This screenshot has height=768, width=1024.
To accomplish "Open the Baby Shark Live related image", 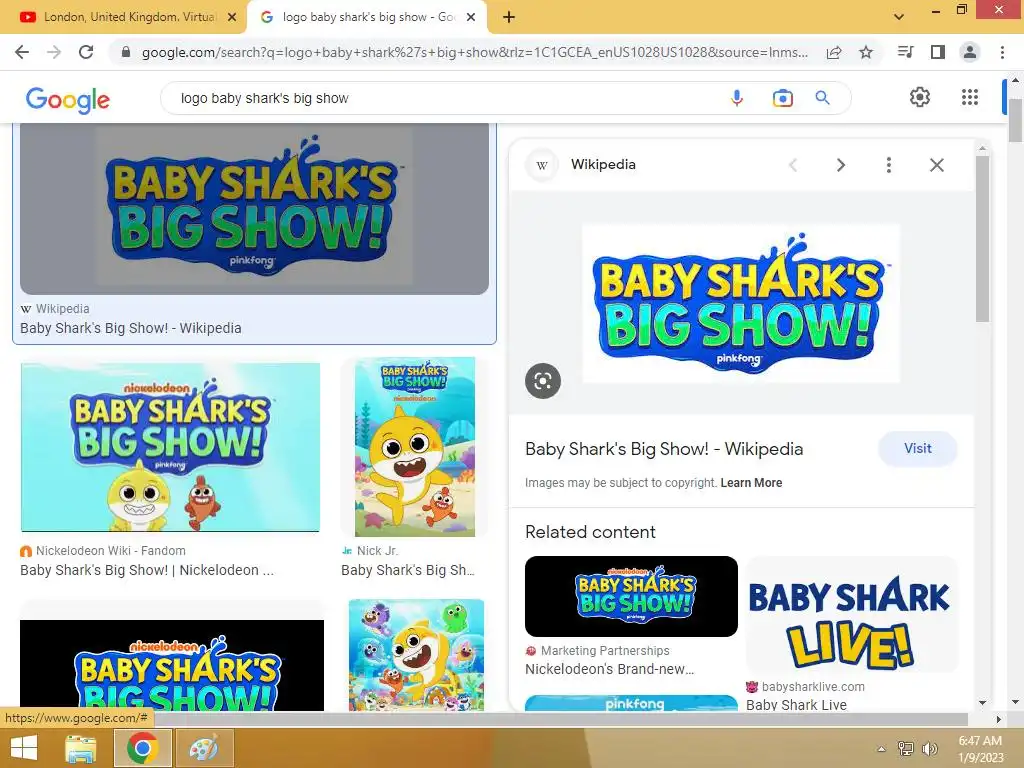I will click(x=852, y=615).
